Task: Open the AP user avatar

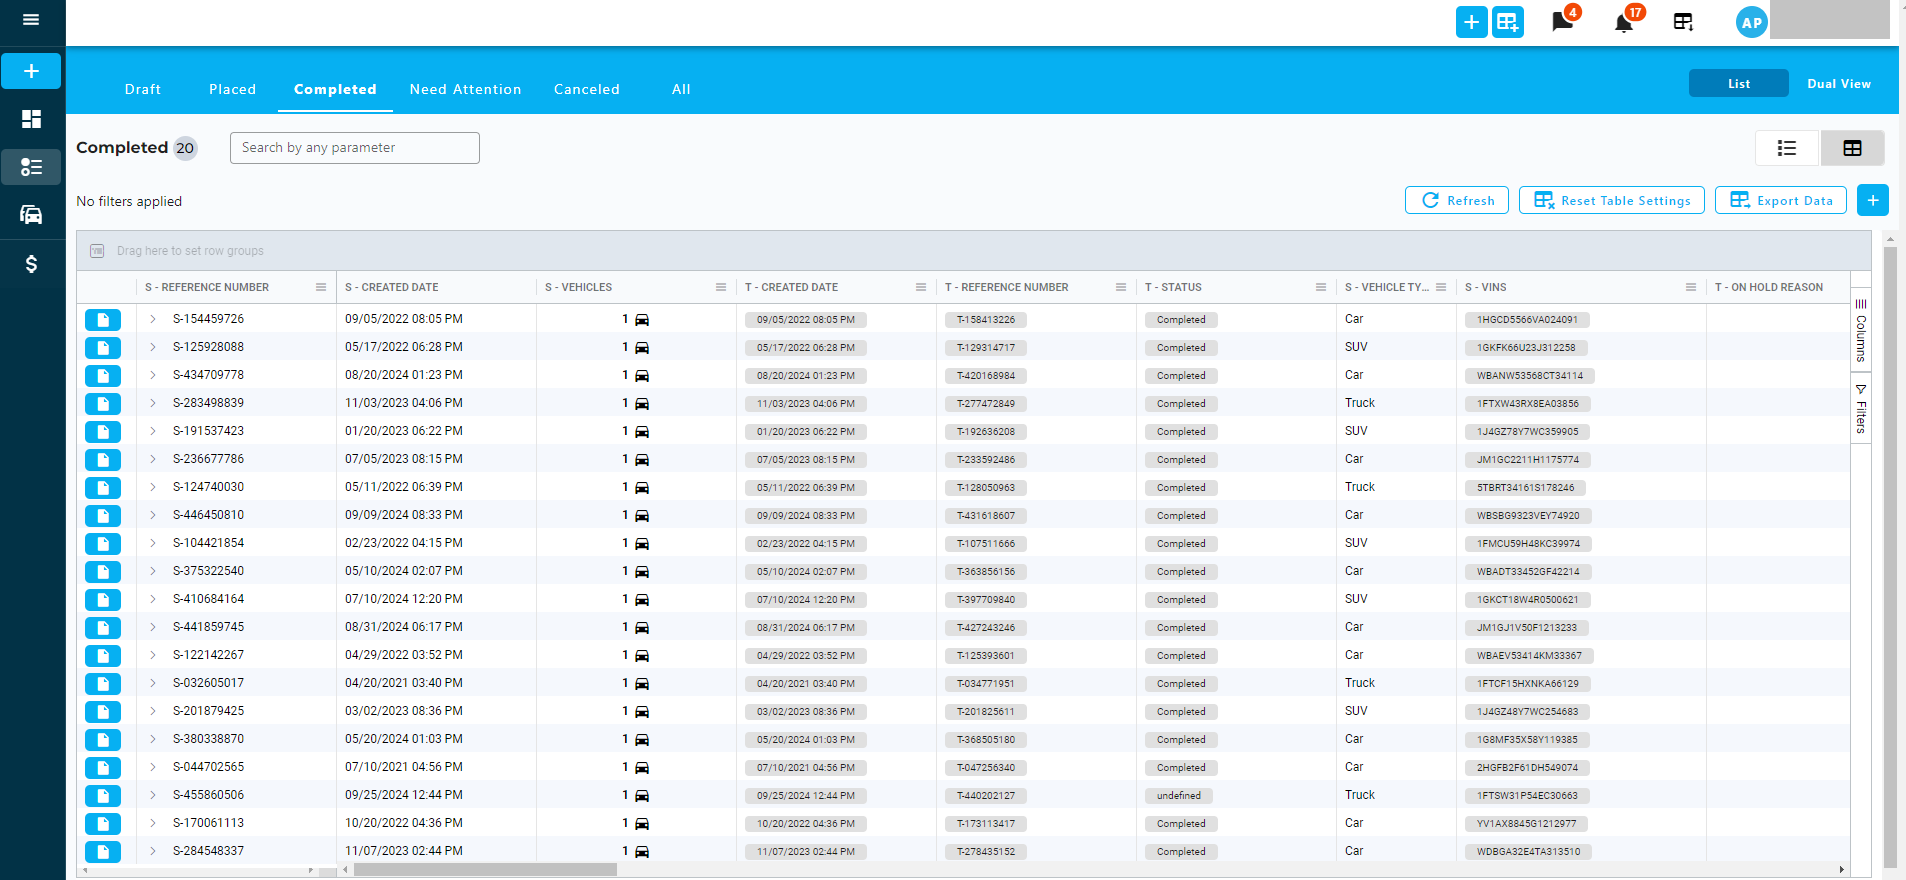Action: click(1751, 22)
